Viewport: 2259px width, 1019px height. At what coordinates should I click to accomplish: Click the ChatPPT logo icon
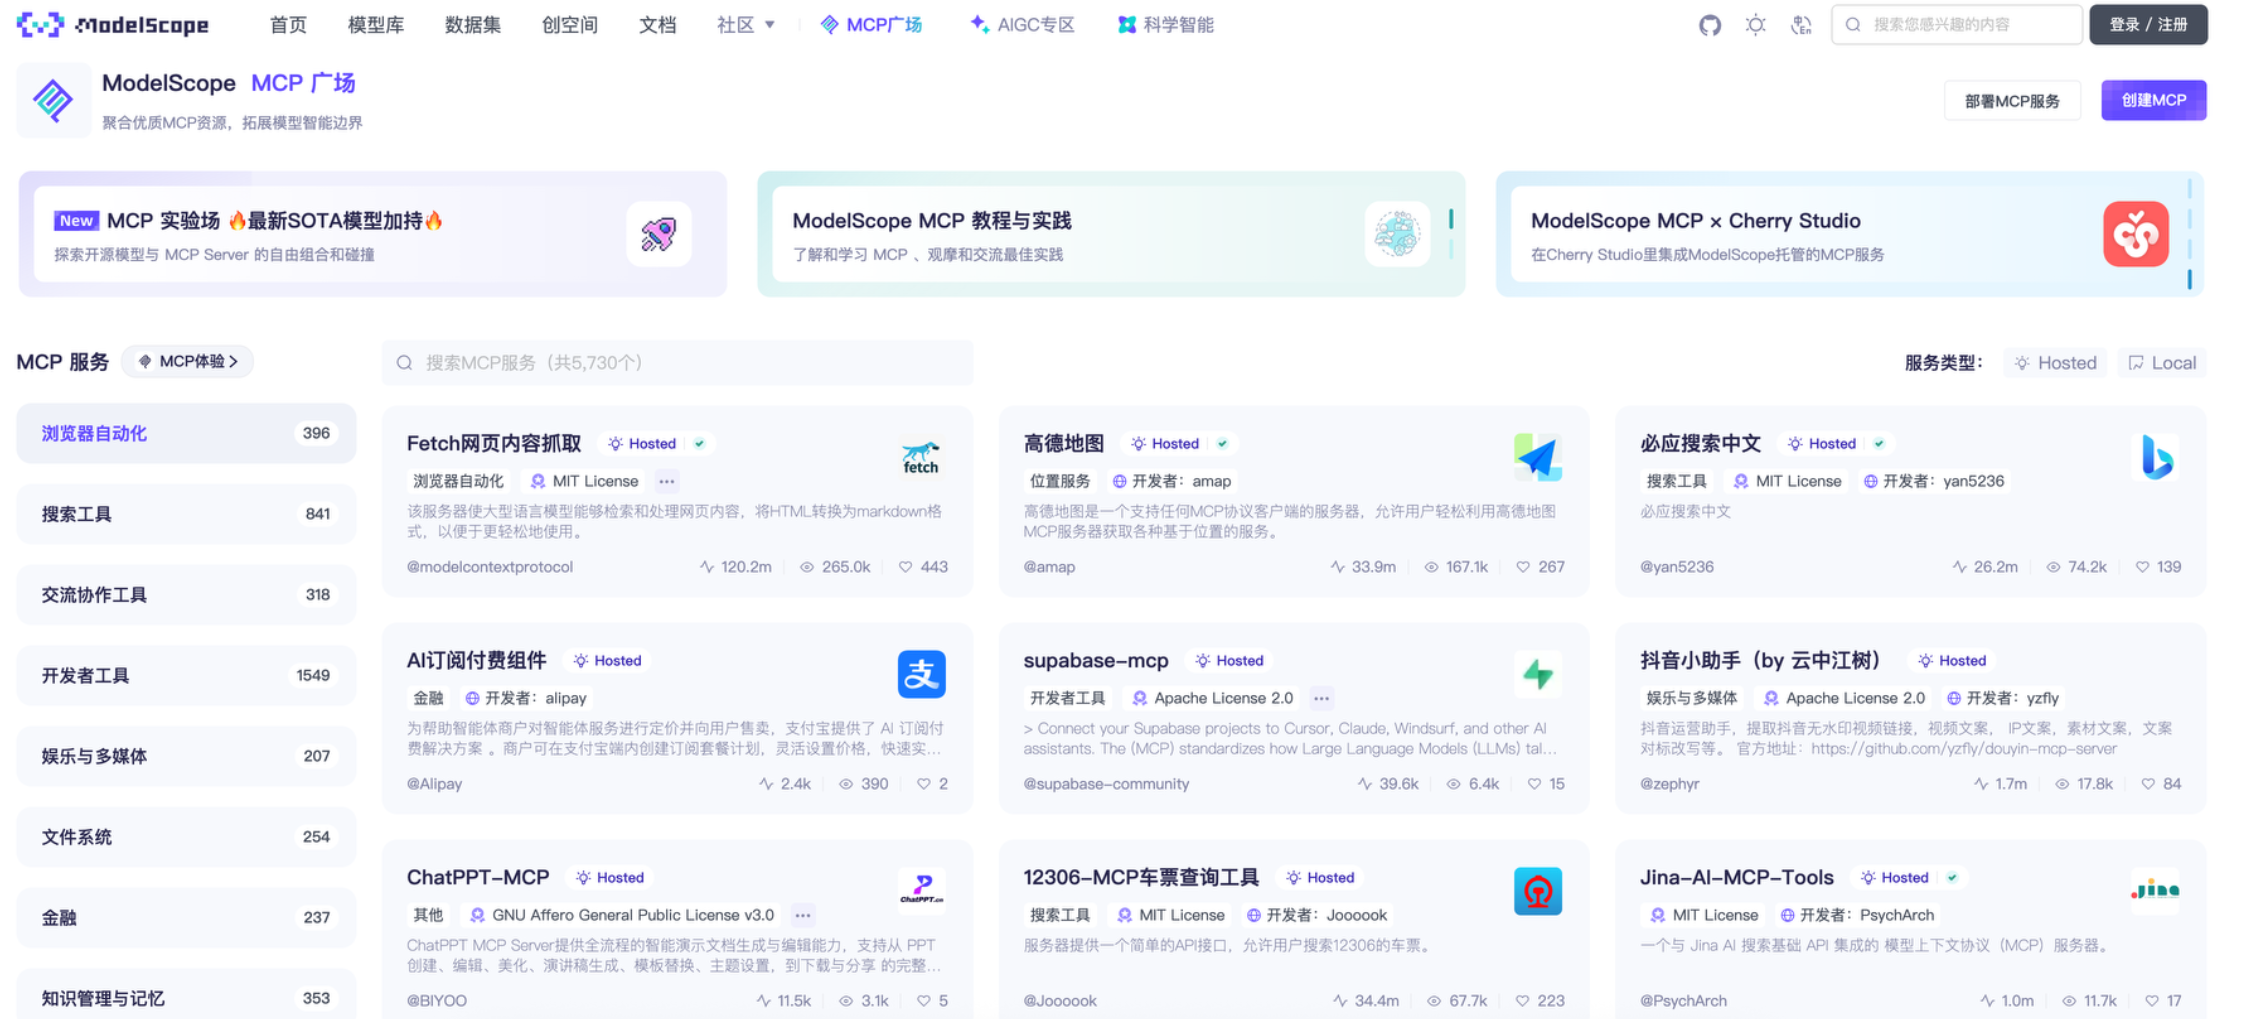click(921, 889)
